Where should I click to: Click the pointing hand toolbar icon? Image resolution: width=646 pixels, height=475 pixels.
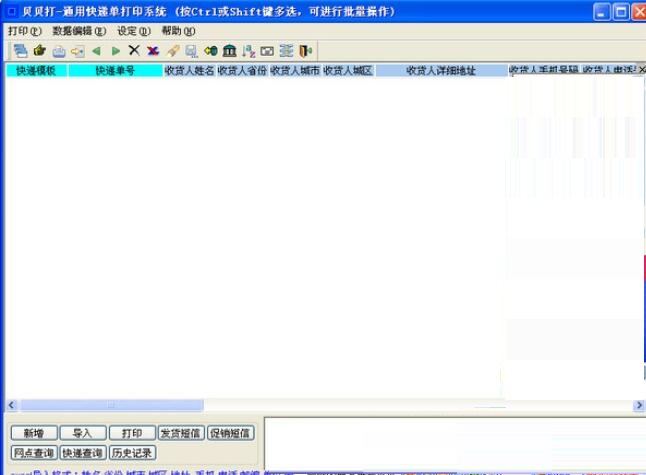40,51
